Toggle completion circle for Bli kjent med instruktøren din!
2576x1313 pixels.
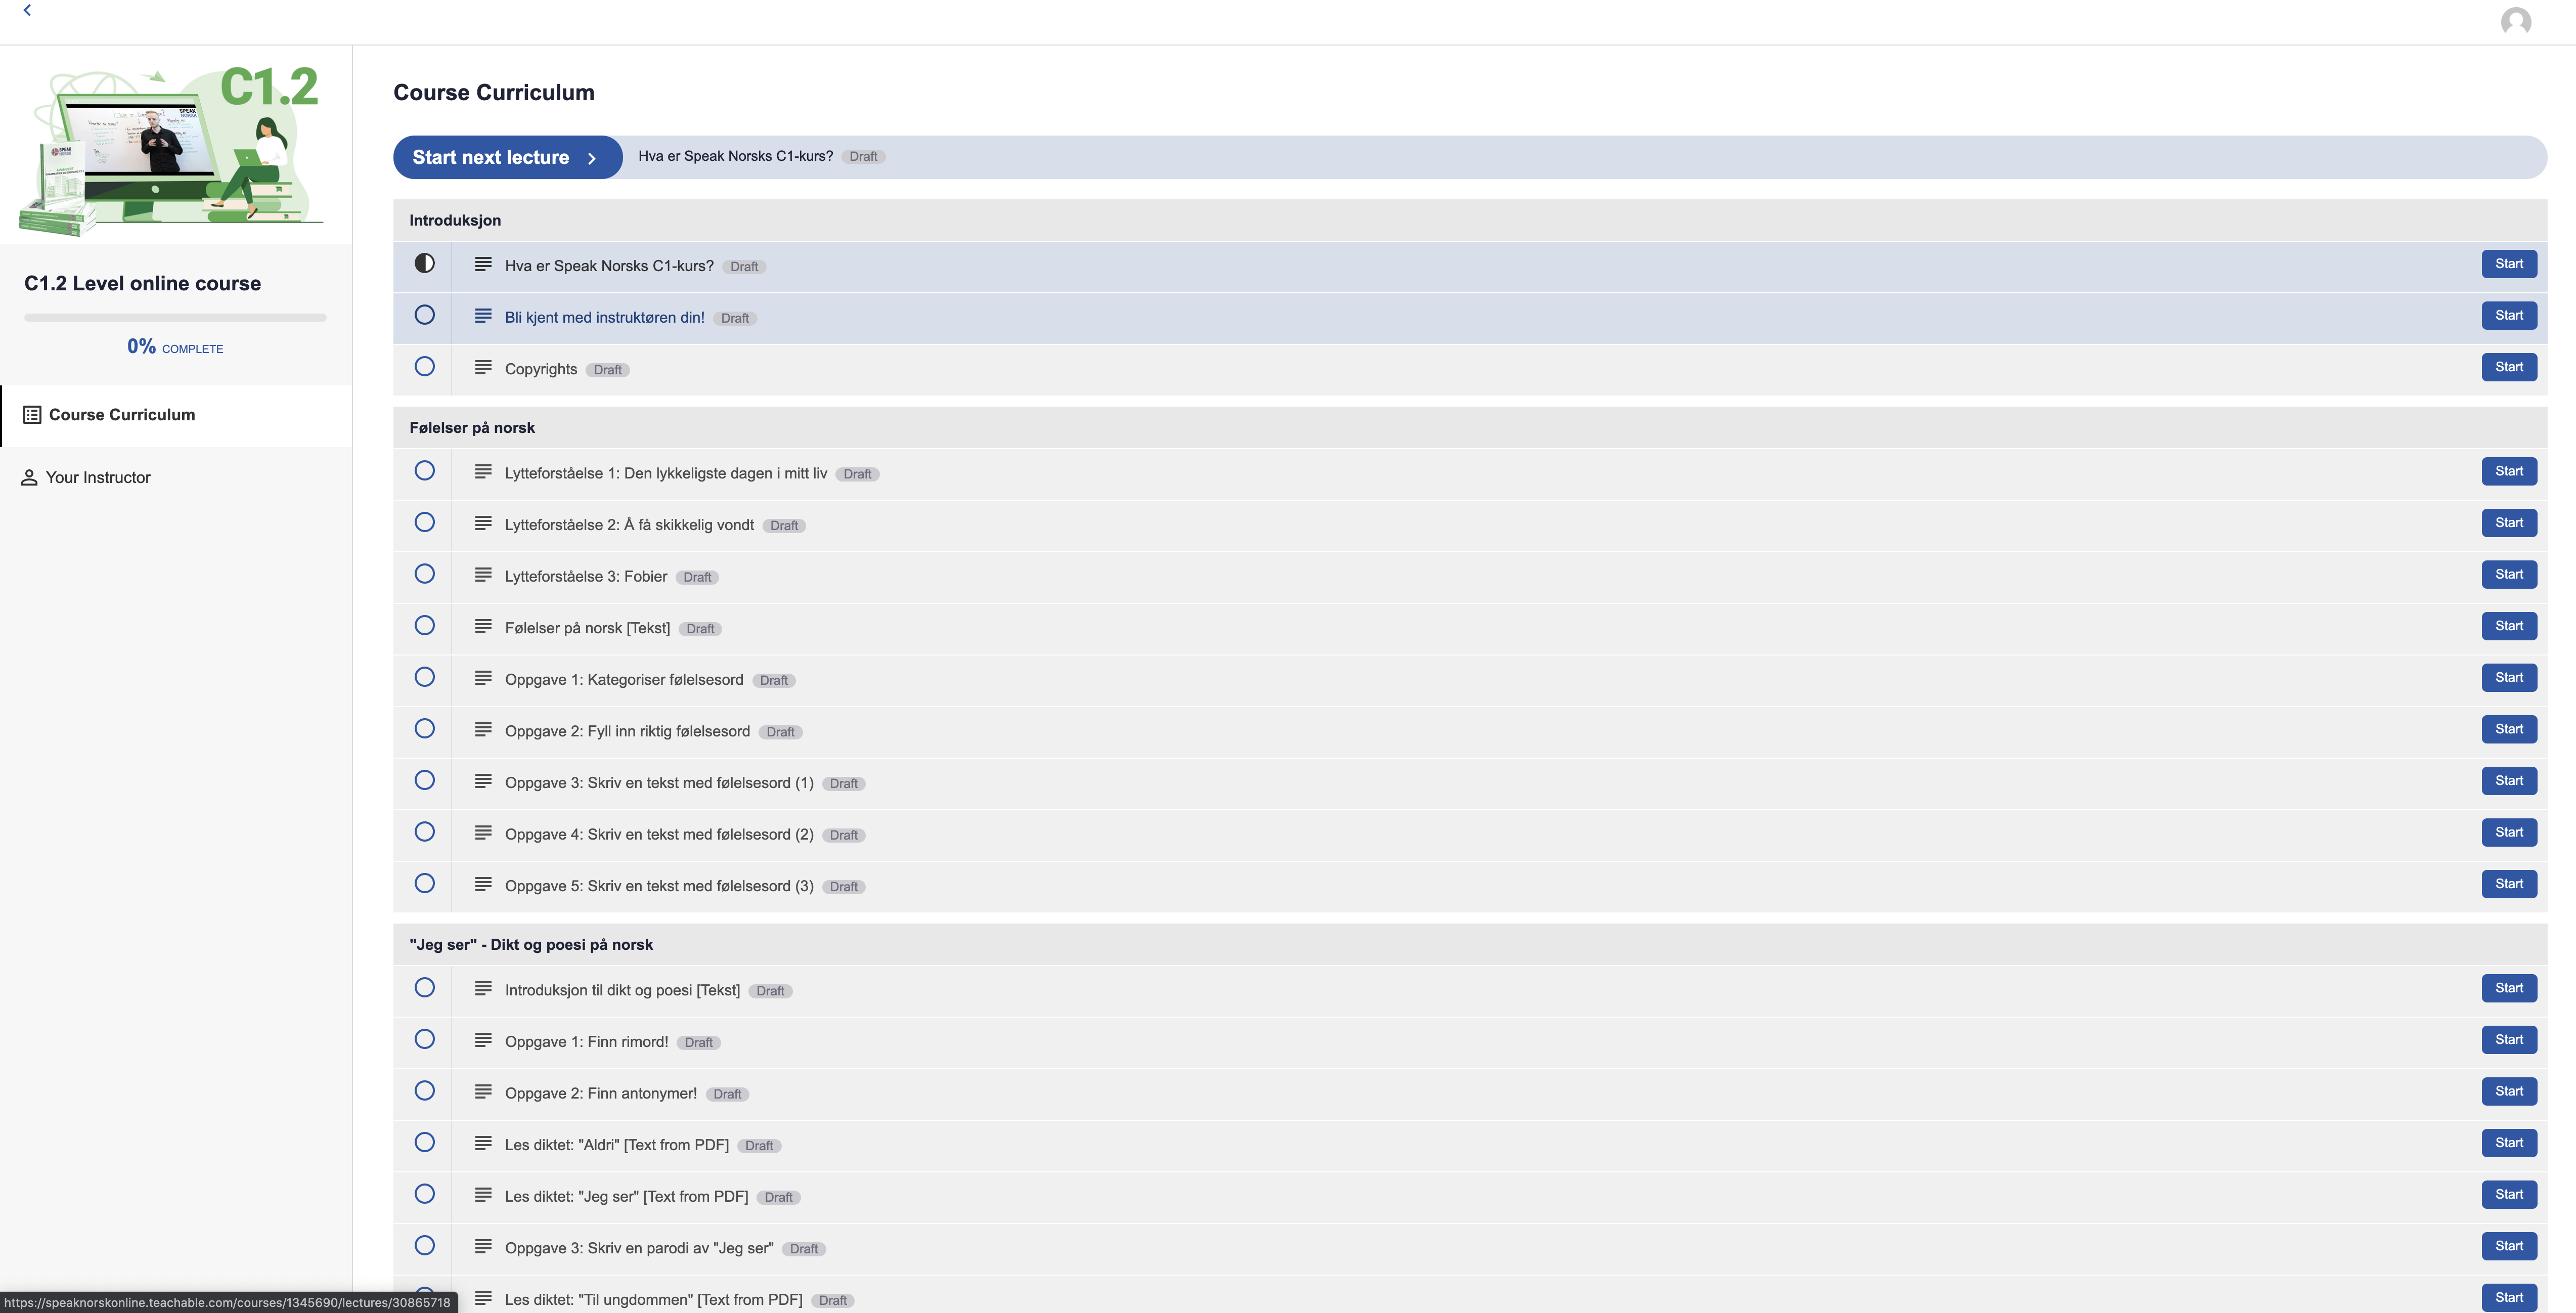[x=425, y=315]
